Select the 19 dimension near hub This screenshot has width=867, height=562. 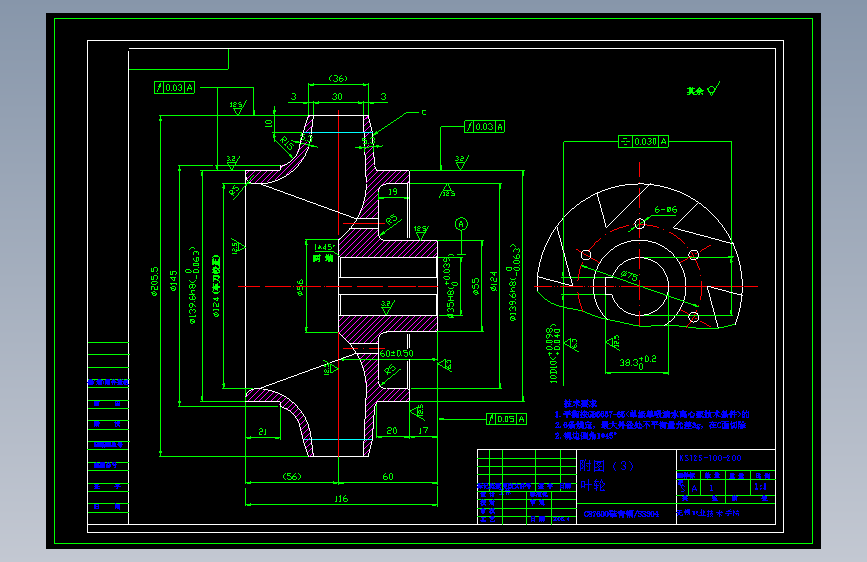pyautogui.click(x=393, y=192)
